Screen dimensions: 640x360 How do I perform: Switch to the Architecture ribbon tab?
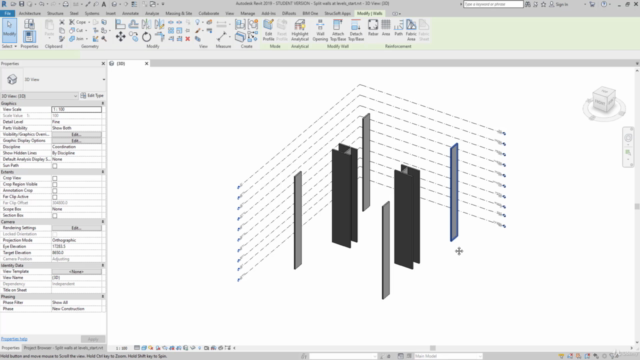(30, 13)
